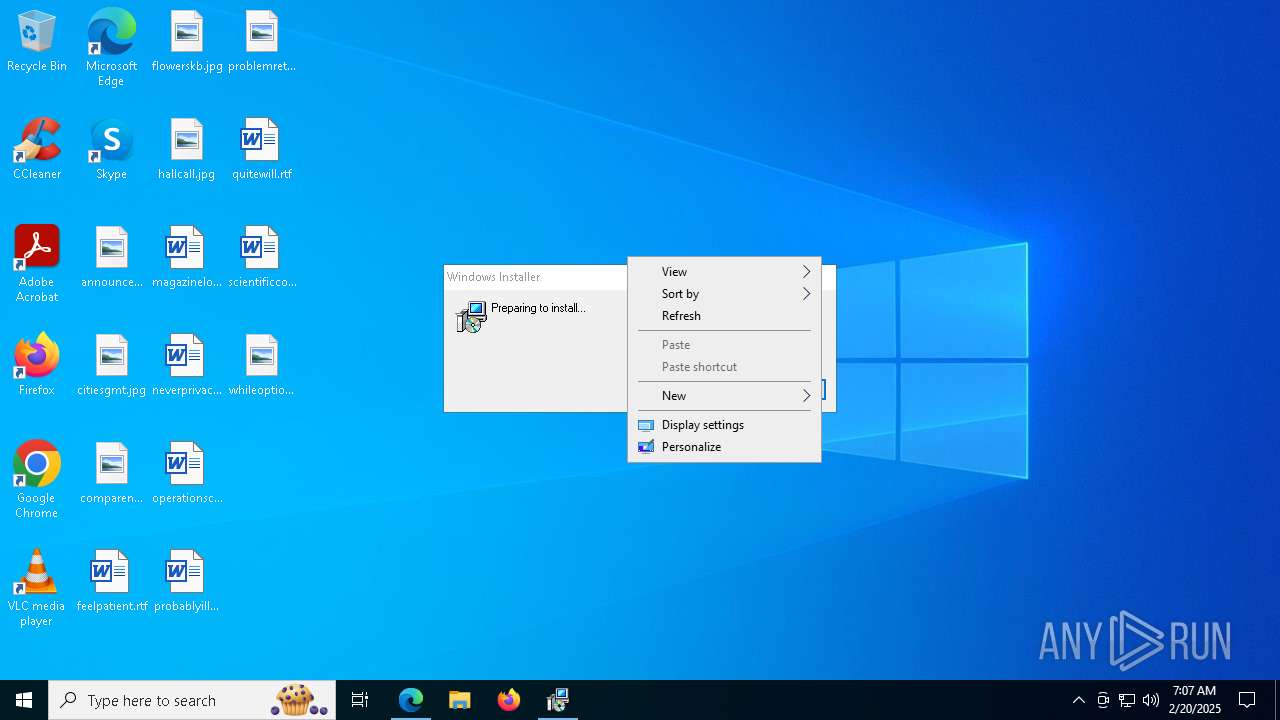Select the scientificco... Word document icon
1280x720 pixels.
[262, 258]
